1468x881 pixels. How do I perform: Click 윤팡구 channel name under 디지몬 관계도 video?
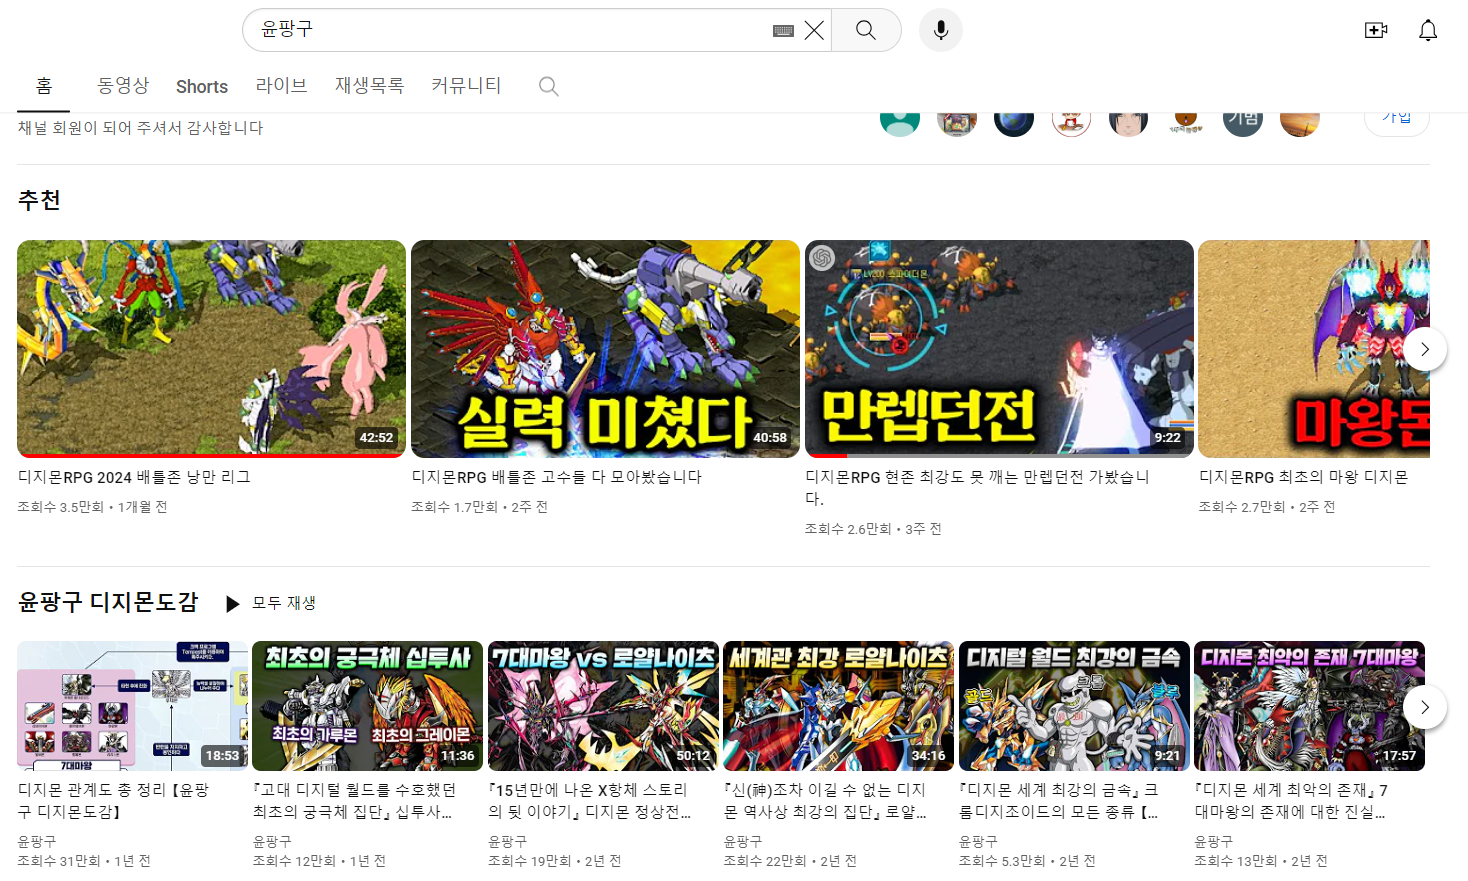click(37, 842)
